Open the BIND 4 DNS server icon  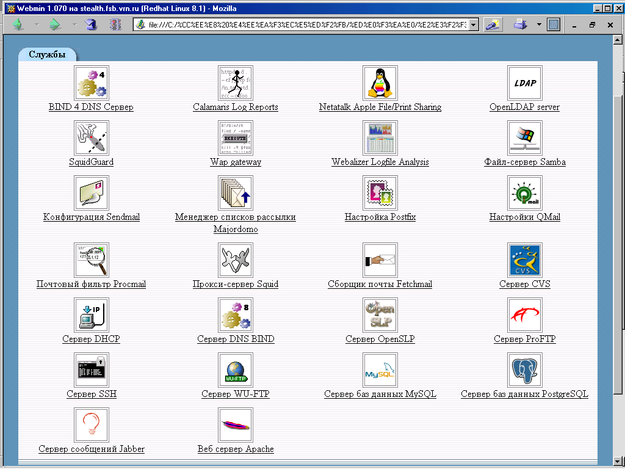point(91,83)
